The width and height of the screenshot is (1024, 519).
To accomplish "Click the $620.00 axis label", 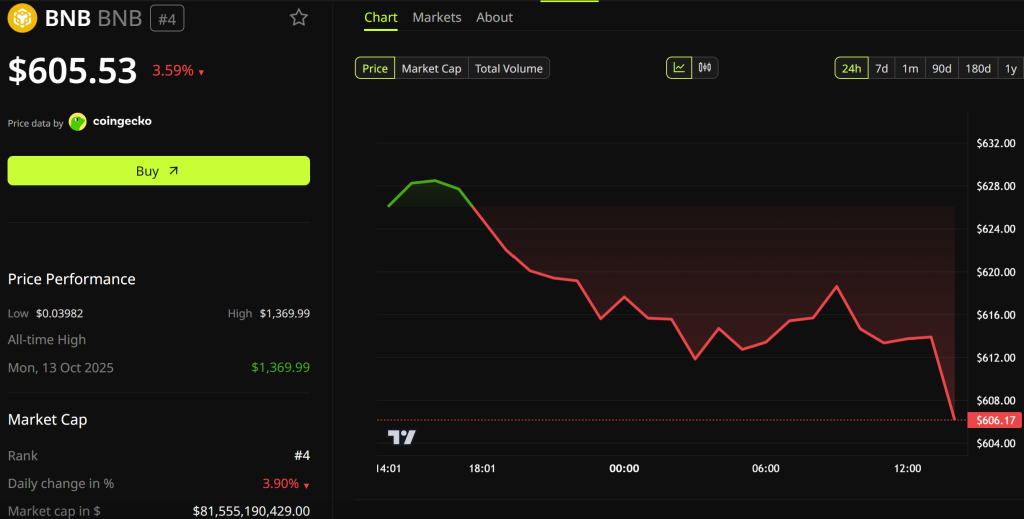I will click(x=996, y=272).
